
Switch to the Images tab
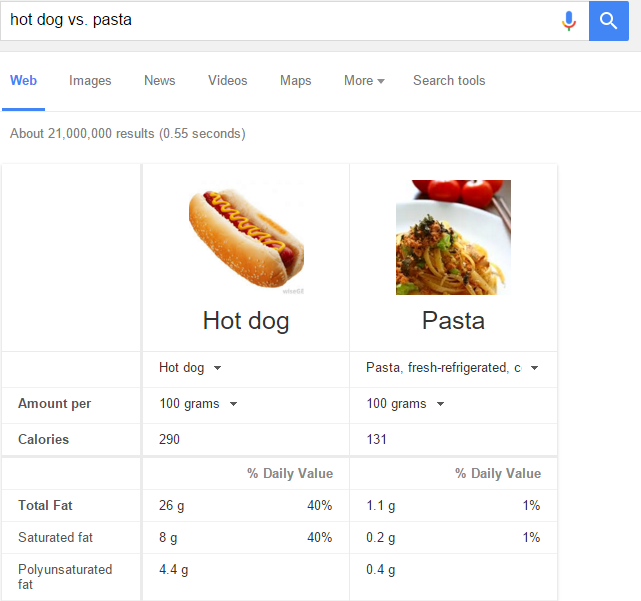click(x=90, y=81)
